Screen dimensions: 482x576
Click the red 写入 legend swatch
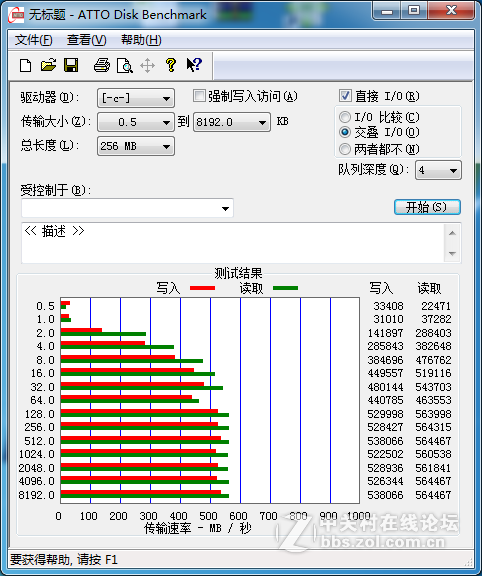[202, 288]
